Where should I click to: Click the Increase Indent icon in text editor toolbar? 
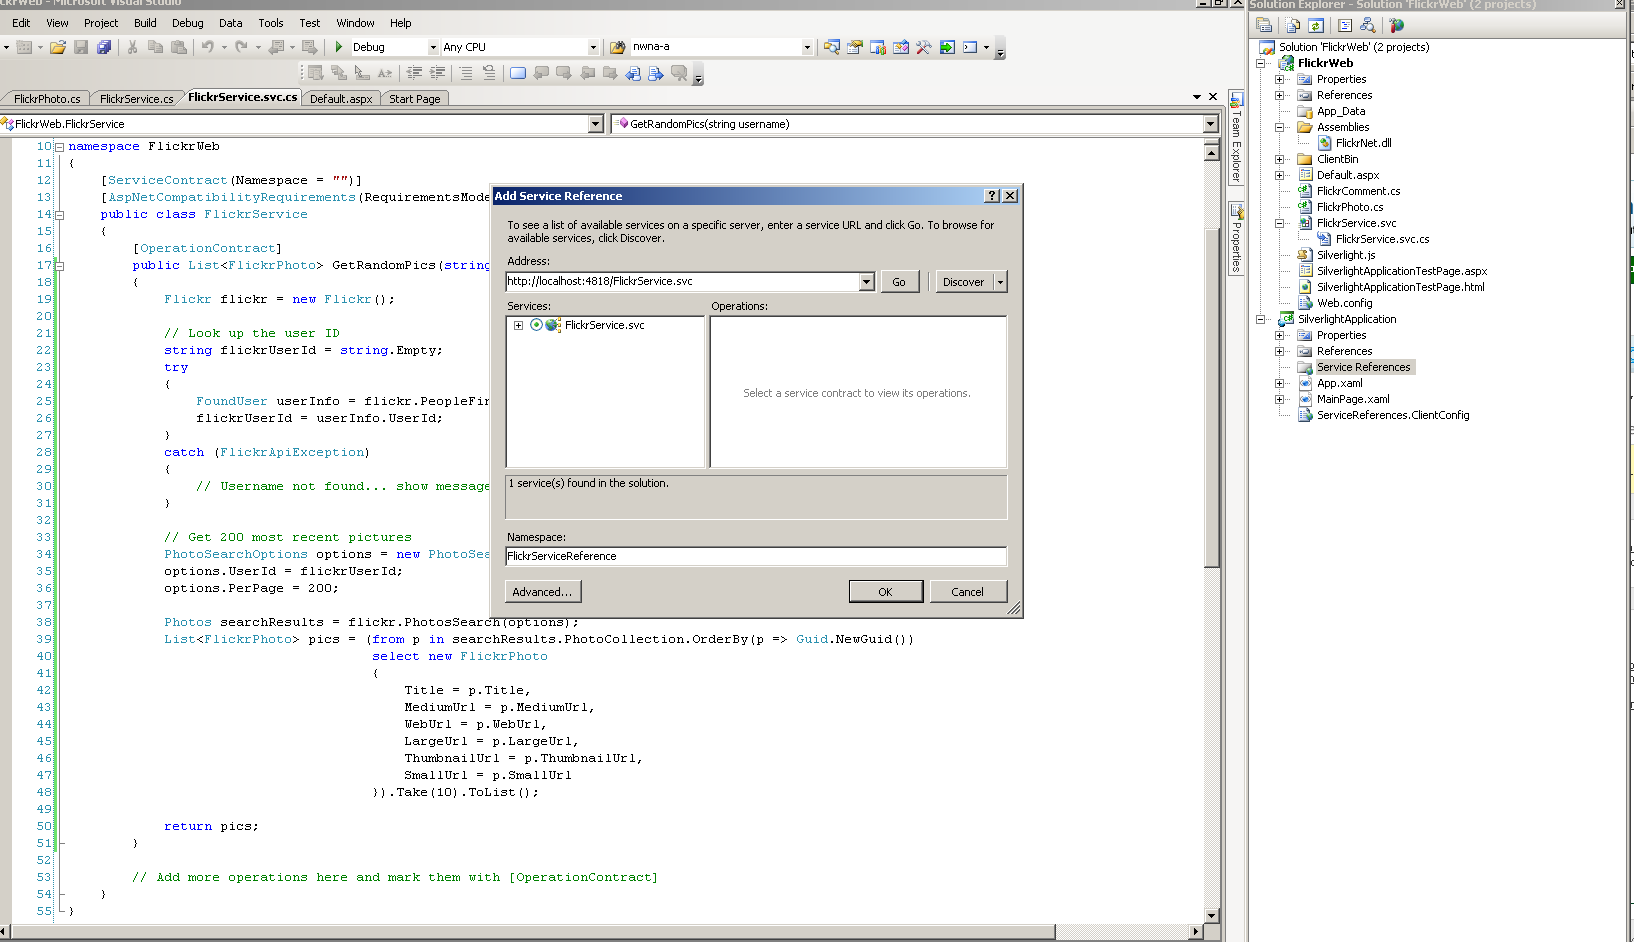coord(438,73)
